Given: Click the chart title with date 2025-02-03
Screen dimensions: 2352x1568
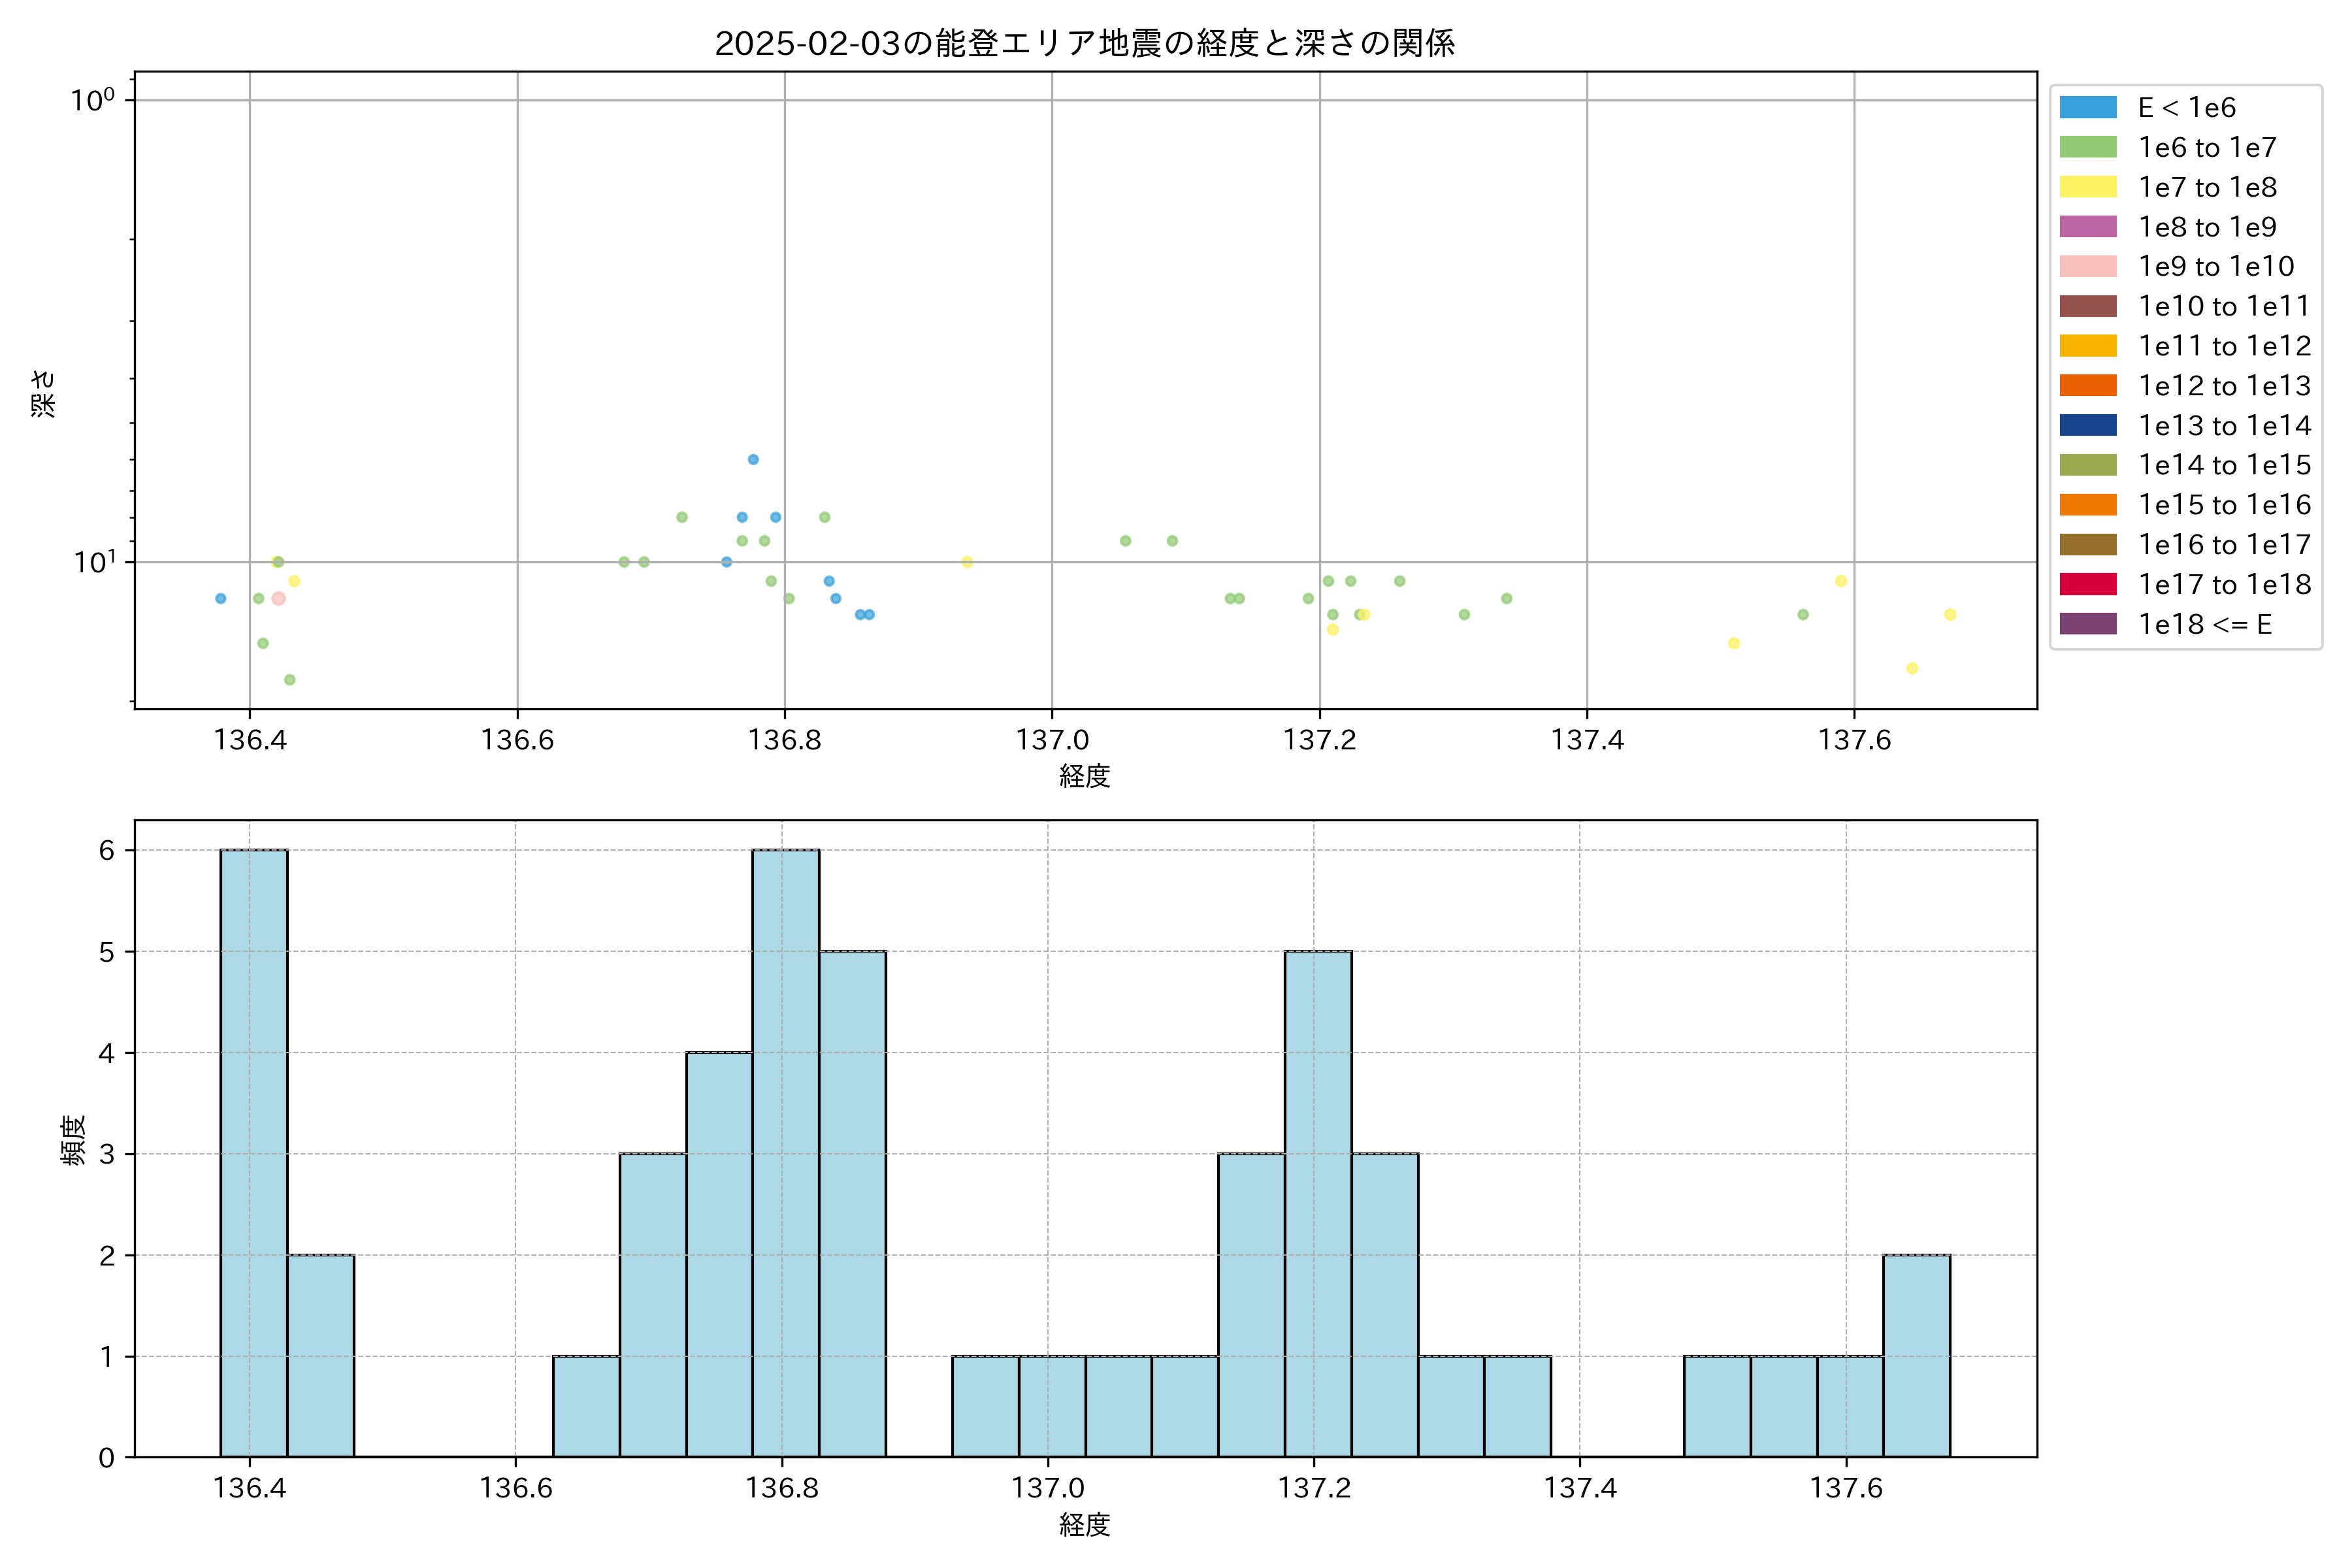Looking at the screenshot, I should tap(1085, 43).
